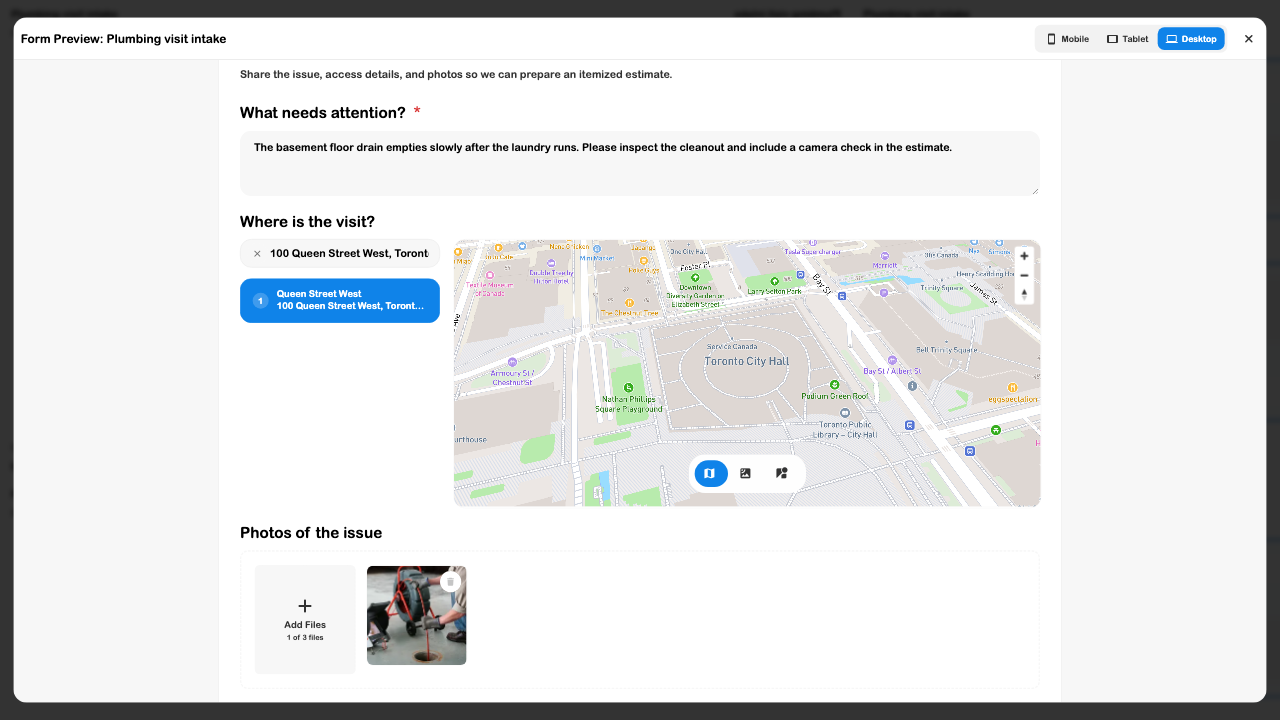
Task: Switch preview to Mobile view
Action: (x=1067, y=39)
